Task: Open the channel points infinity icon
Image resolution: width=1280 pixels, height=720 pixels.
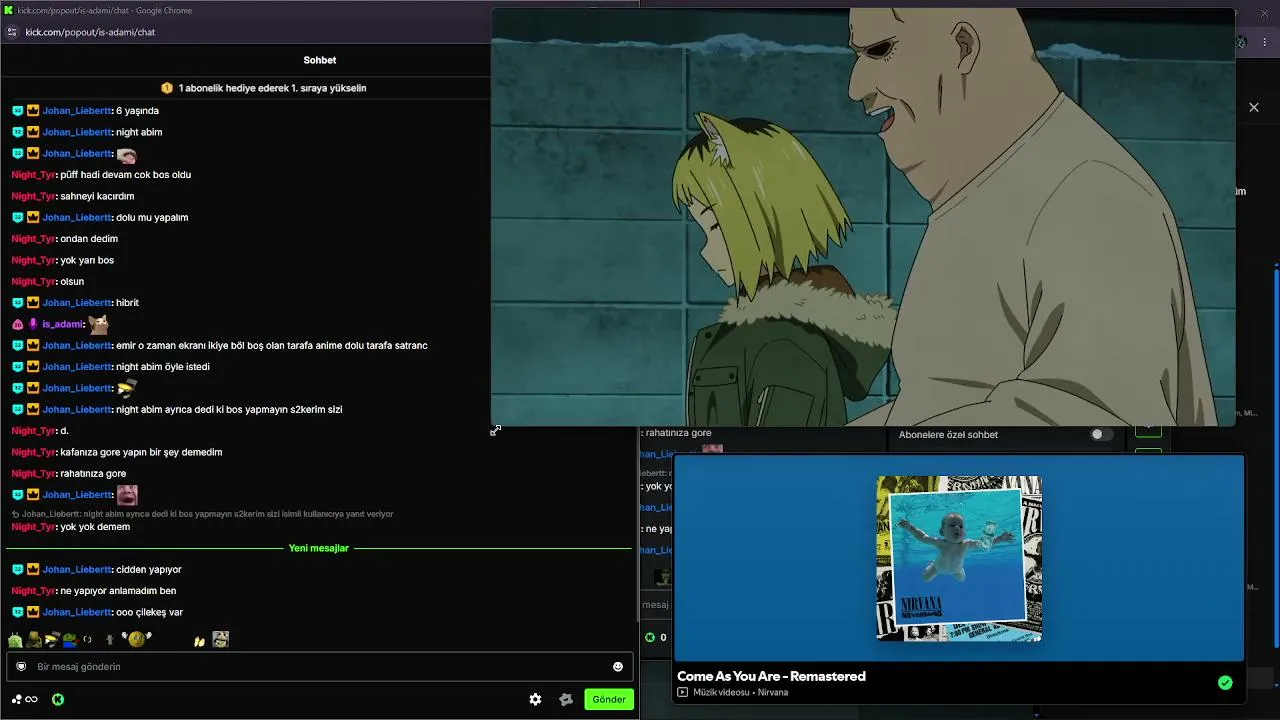Action: pyautogui.click(x=32, y=700)
